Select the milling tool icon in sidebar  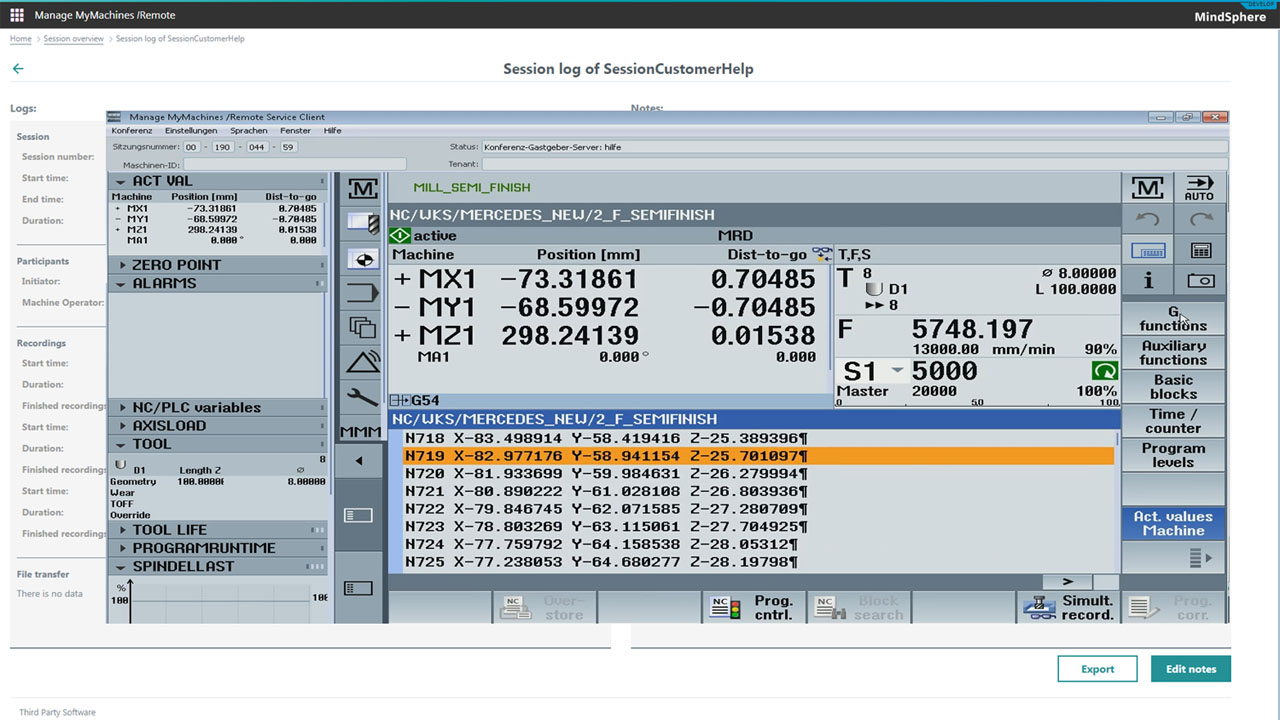tap(361, 223)
